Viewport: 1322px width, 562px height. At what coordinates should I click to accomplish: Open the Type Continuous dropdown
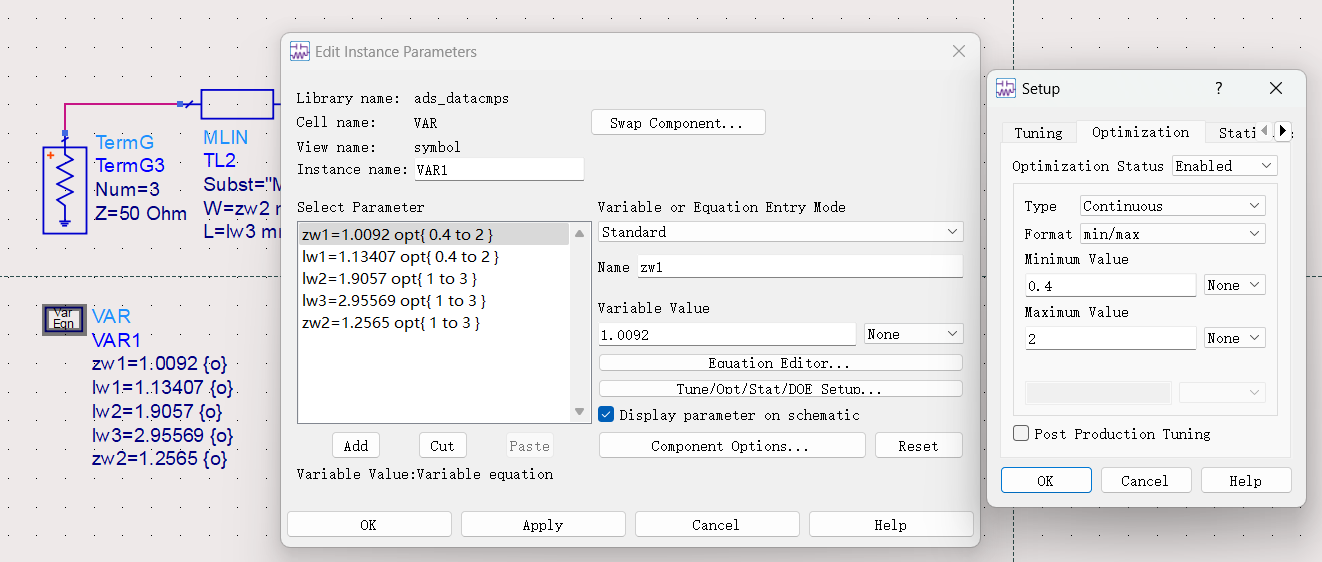1173,206
